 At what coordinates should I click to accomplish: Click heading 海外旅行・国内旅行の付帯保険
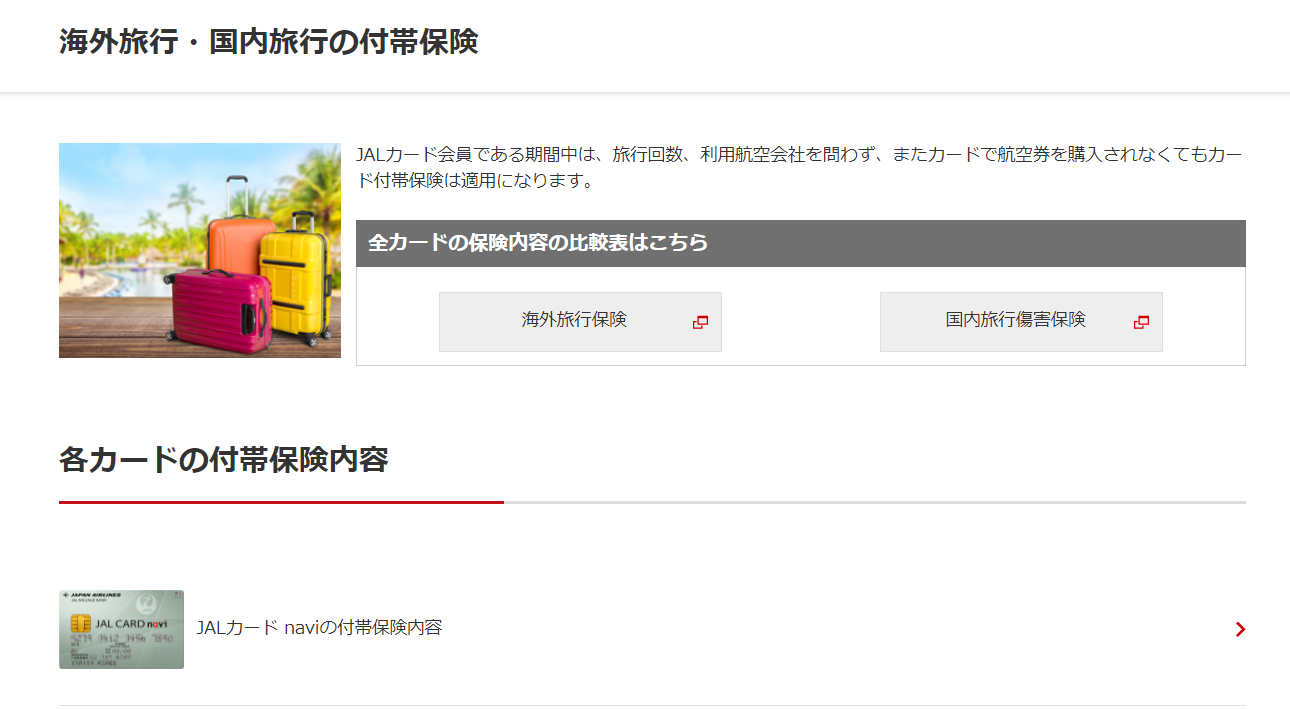pyautogui.click(x=268, y=42)
